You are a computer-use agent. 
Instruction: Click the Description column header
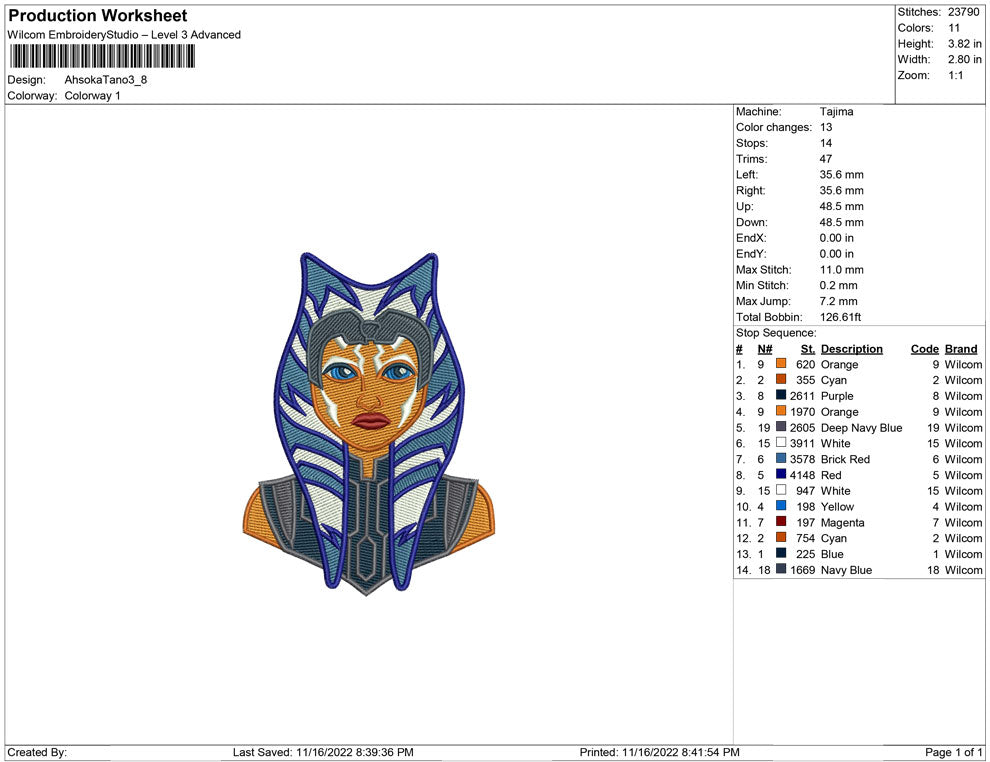pyautogui.click(x=852, y=348)
